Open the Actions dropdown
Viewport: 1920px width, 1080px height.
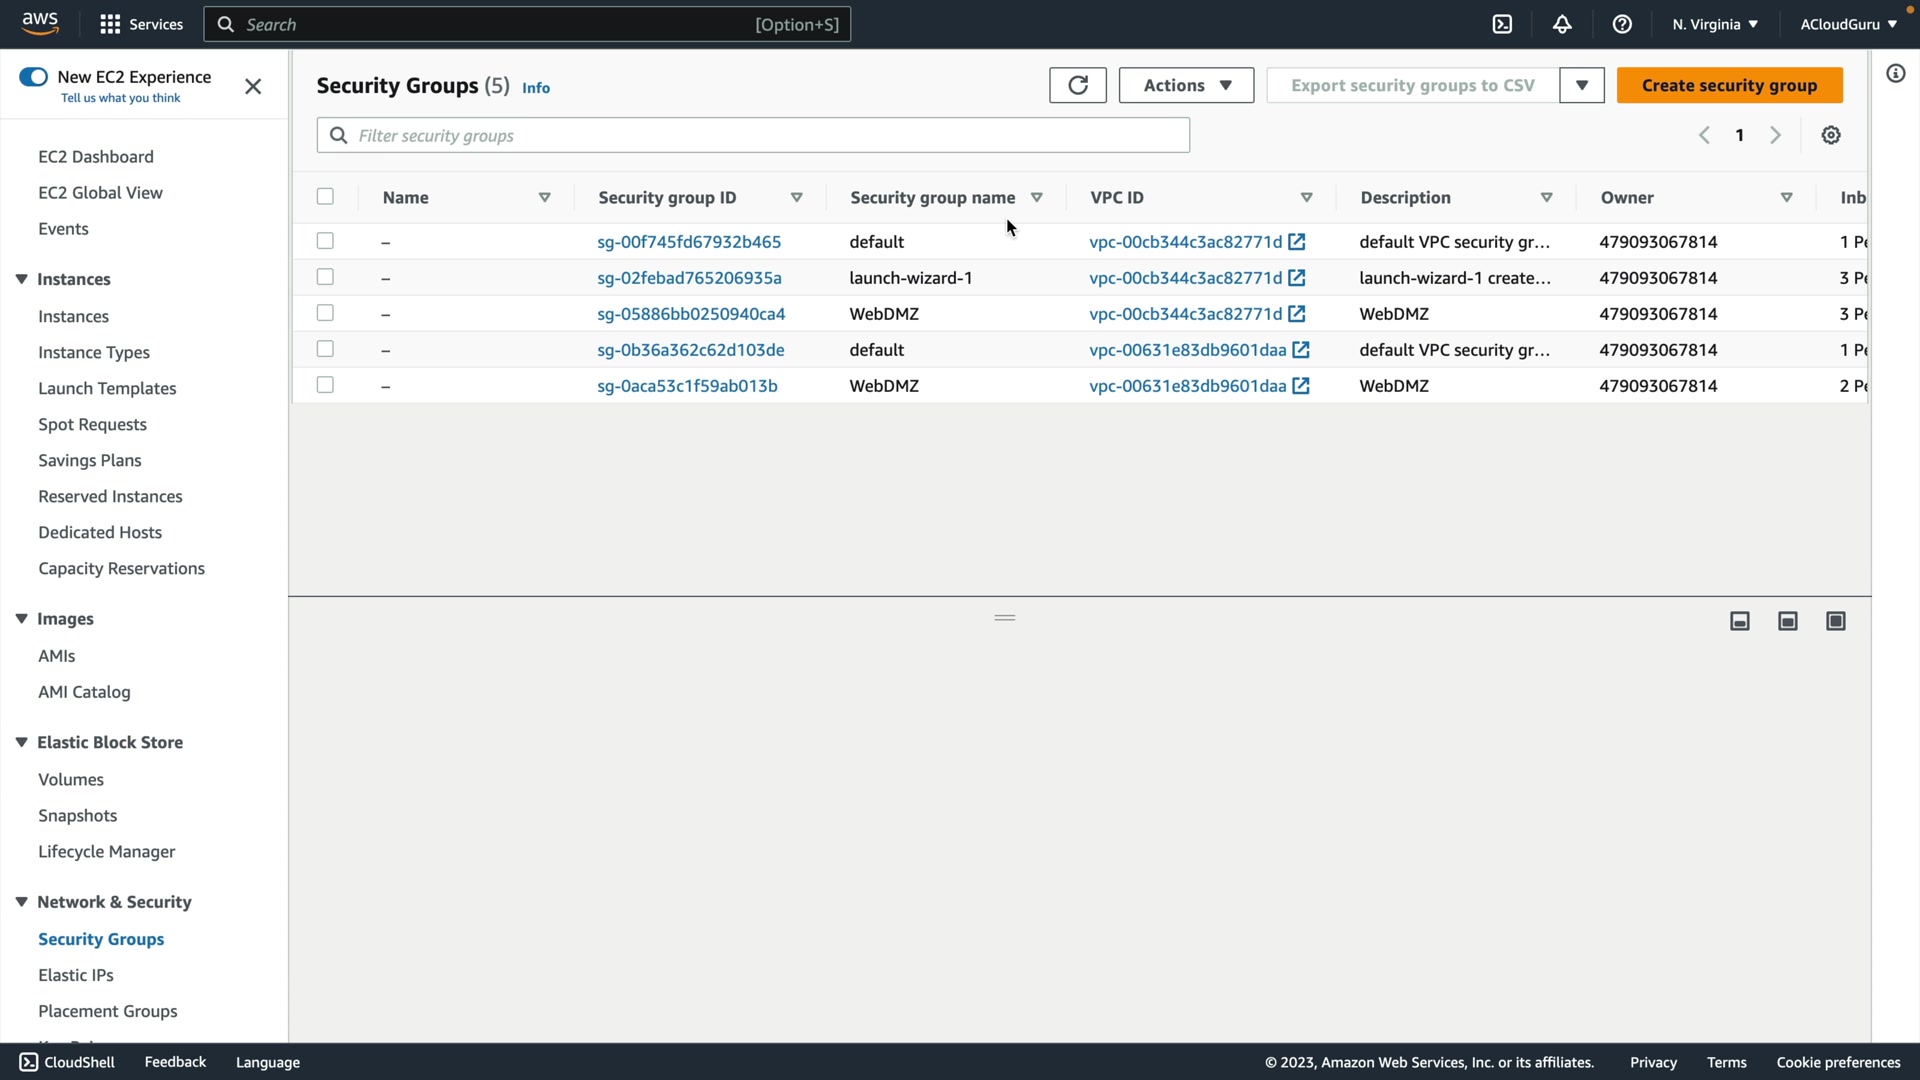1186,85
